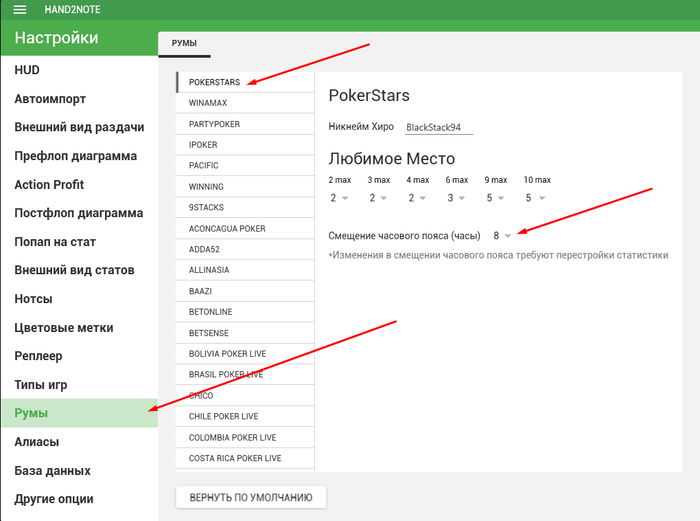Go to База данных section
Image resolution: width=700 pixels, height=521 pixels.
(x=79, y=470)
